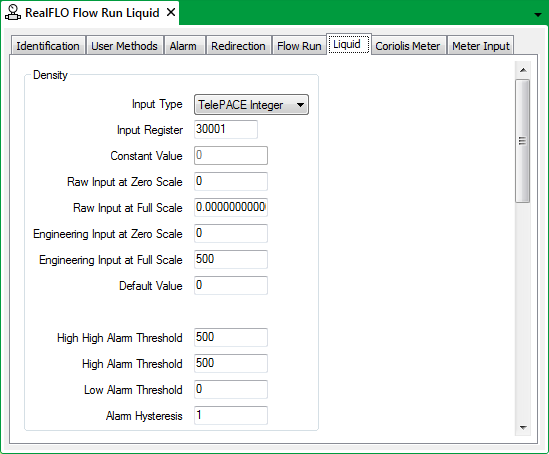Click the Engineering Input at Zero Scale label
This screenshot has width=549, height=454.
108,234
